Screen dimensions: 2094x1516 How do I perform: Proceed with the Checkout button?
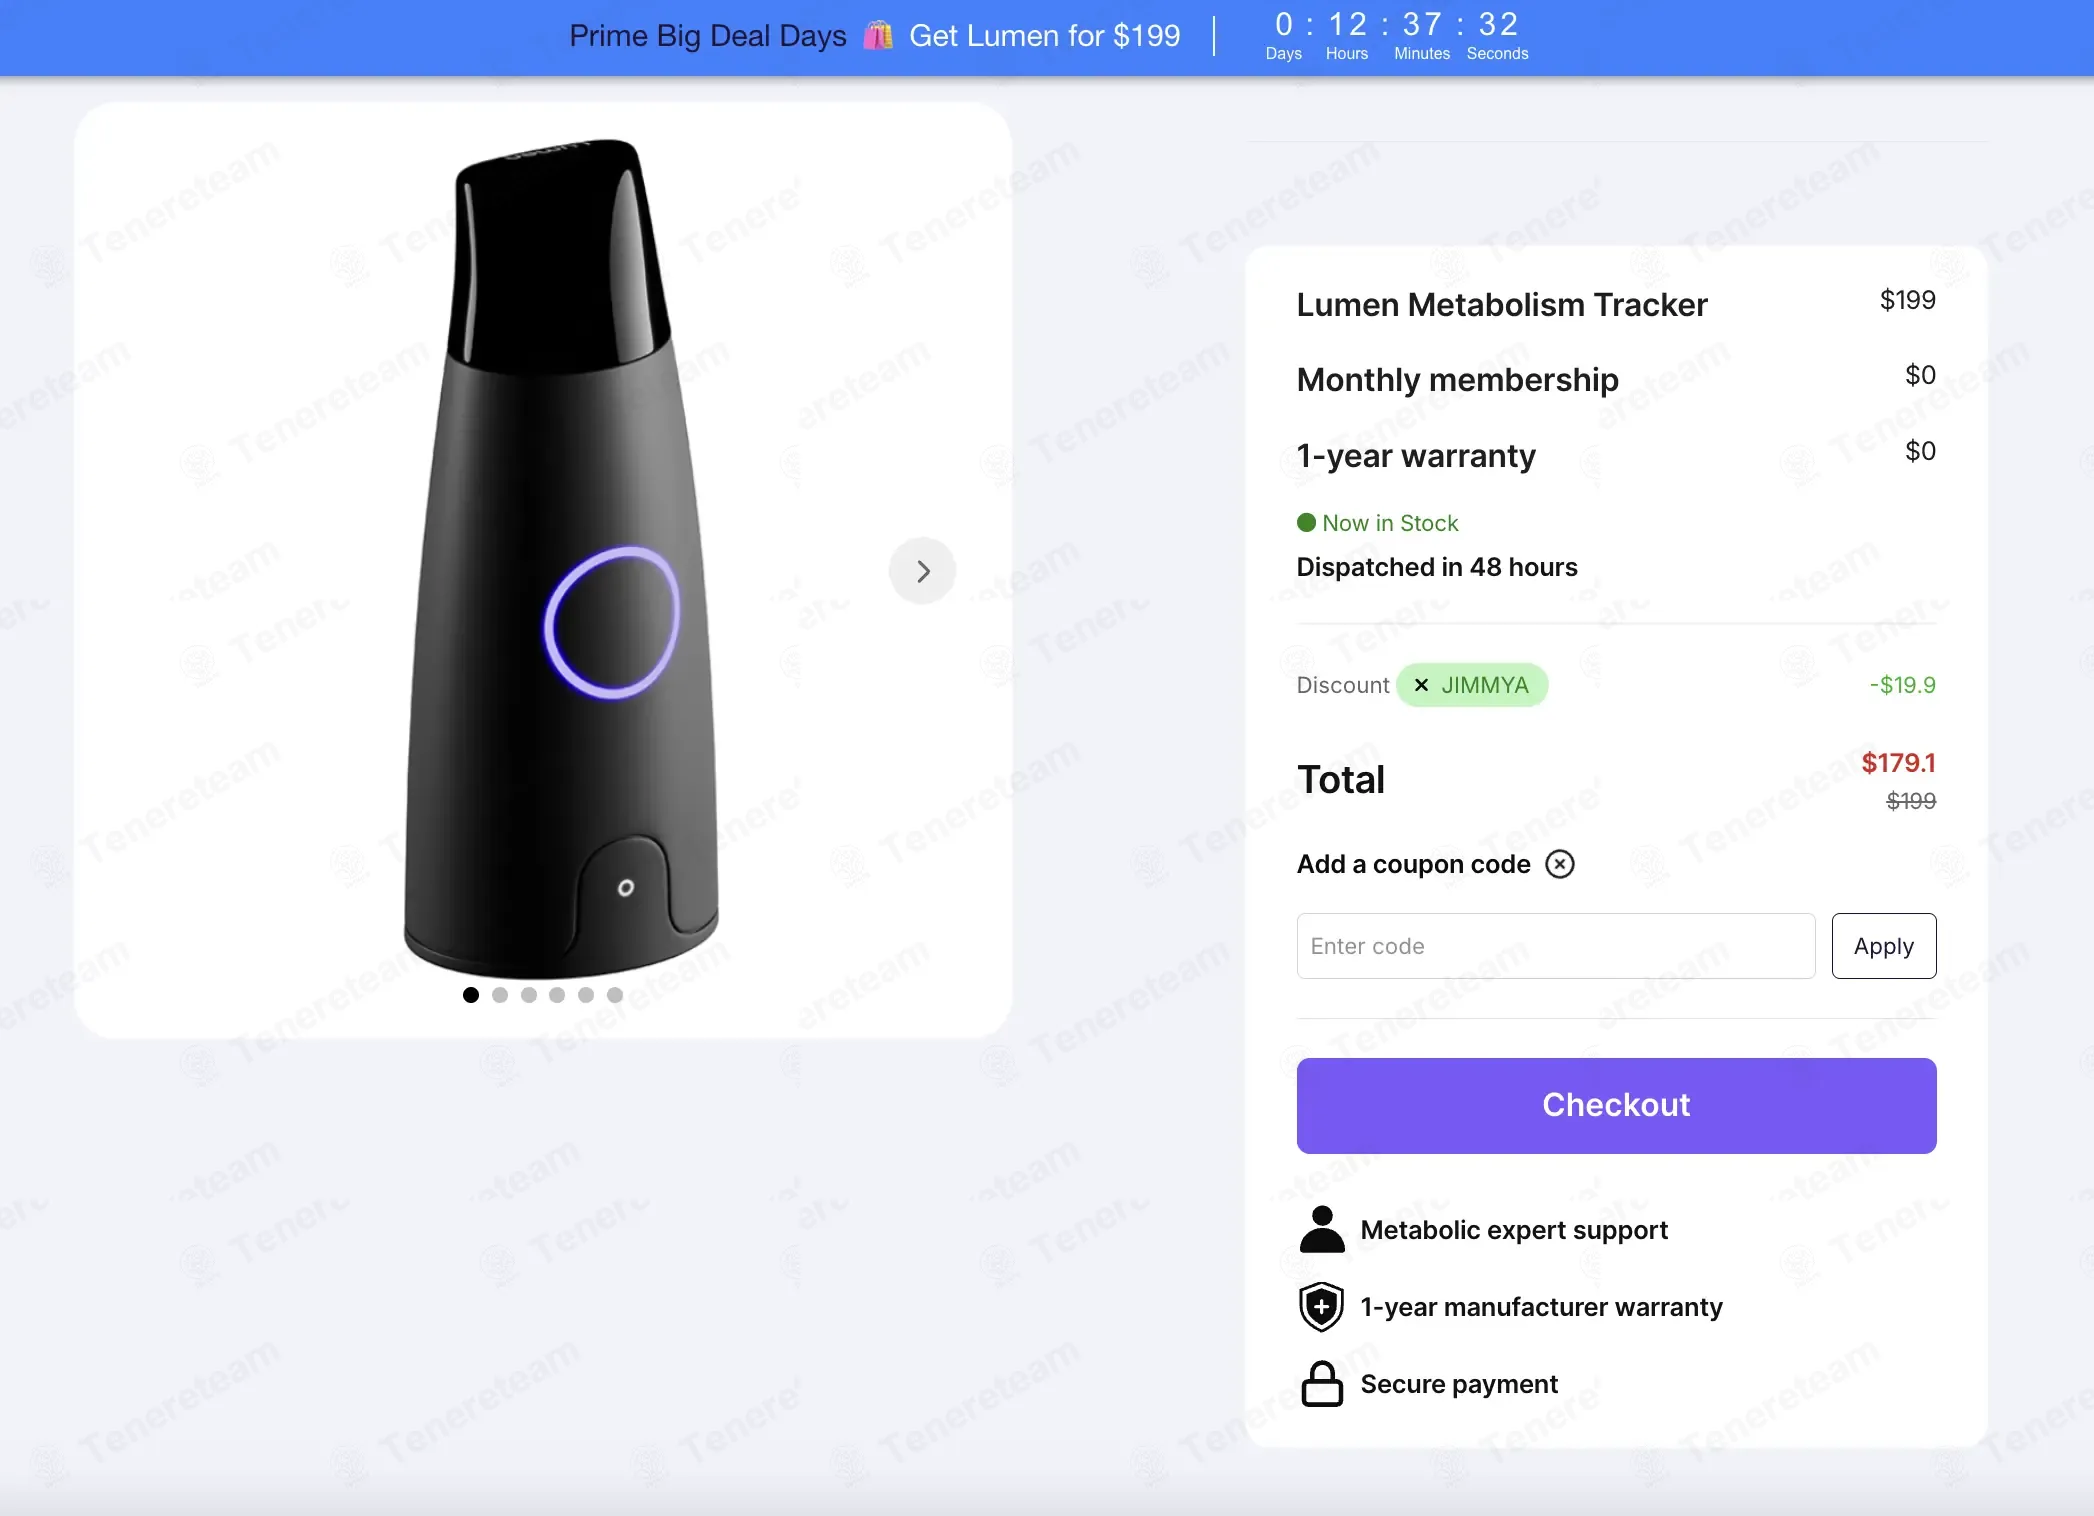click(1616, 1105)
